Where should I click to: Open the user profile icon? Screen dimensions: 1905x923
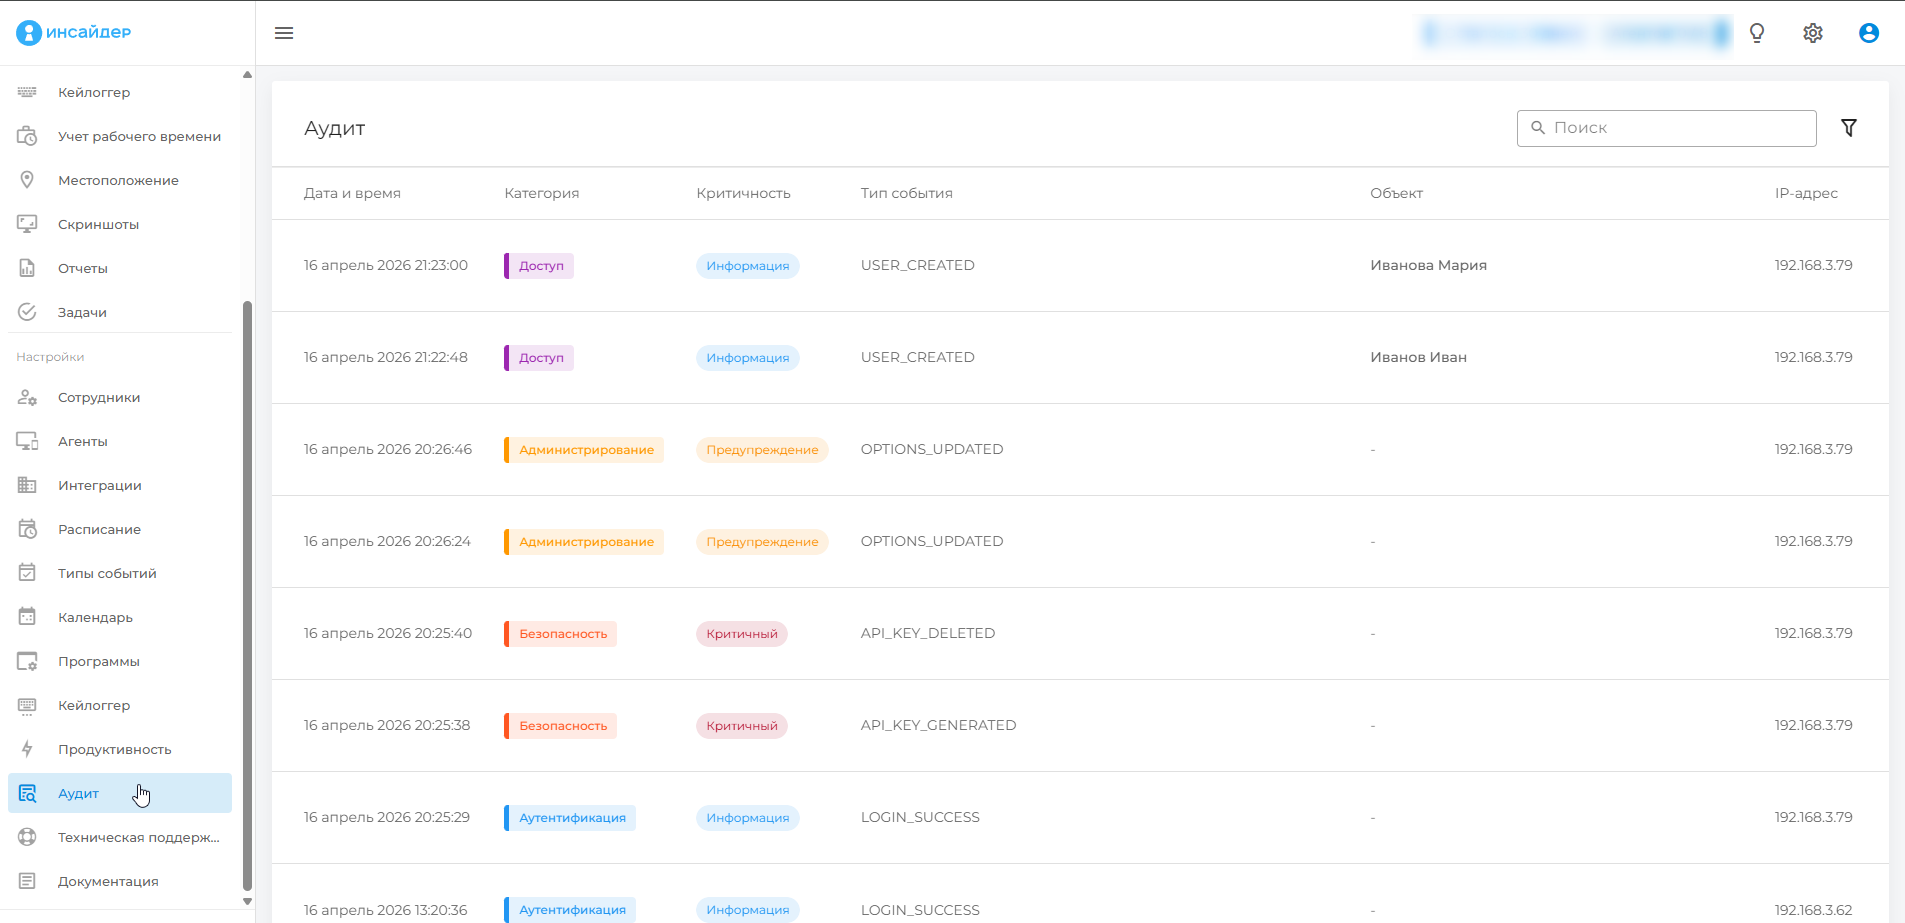tap(1868, 33)
